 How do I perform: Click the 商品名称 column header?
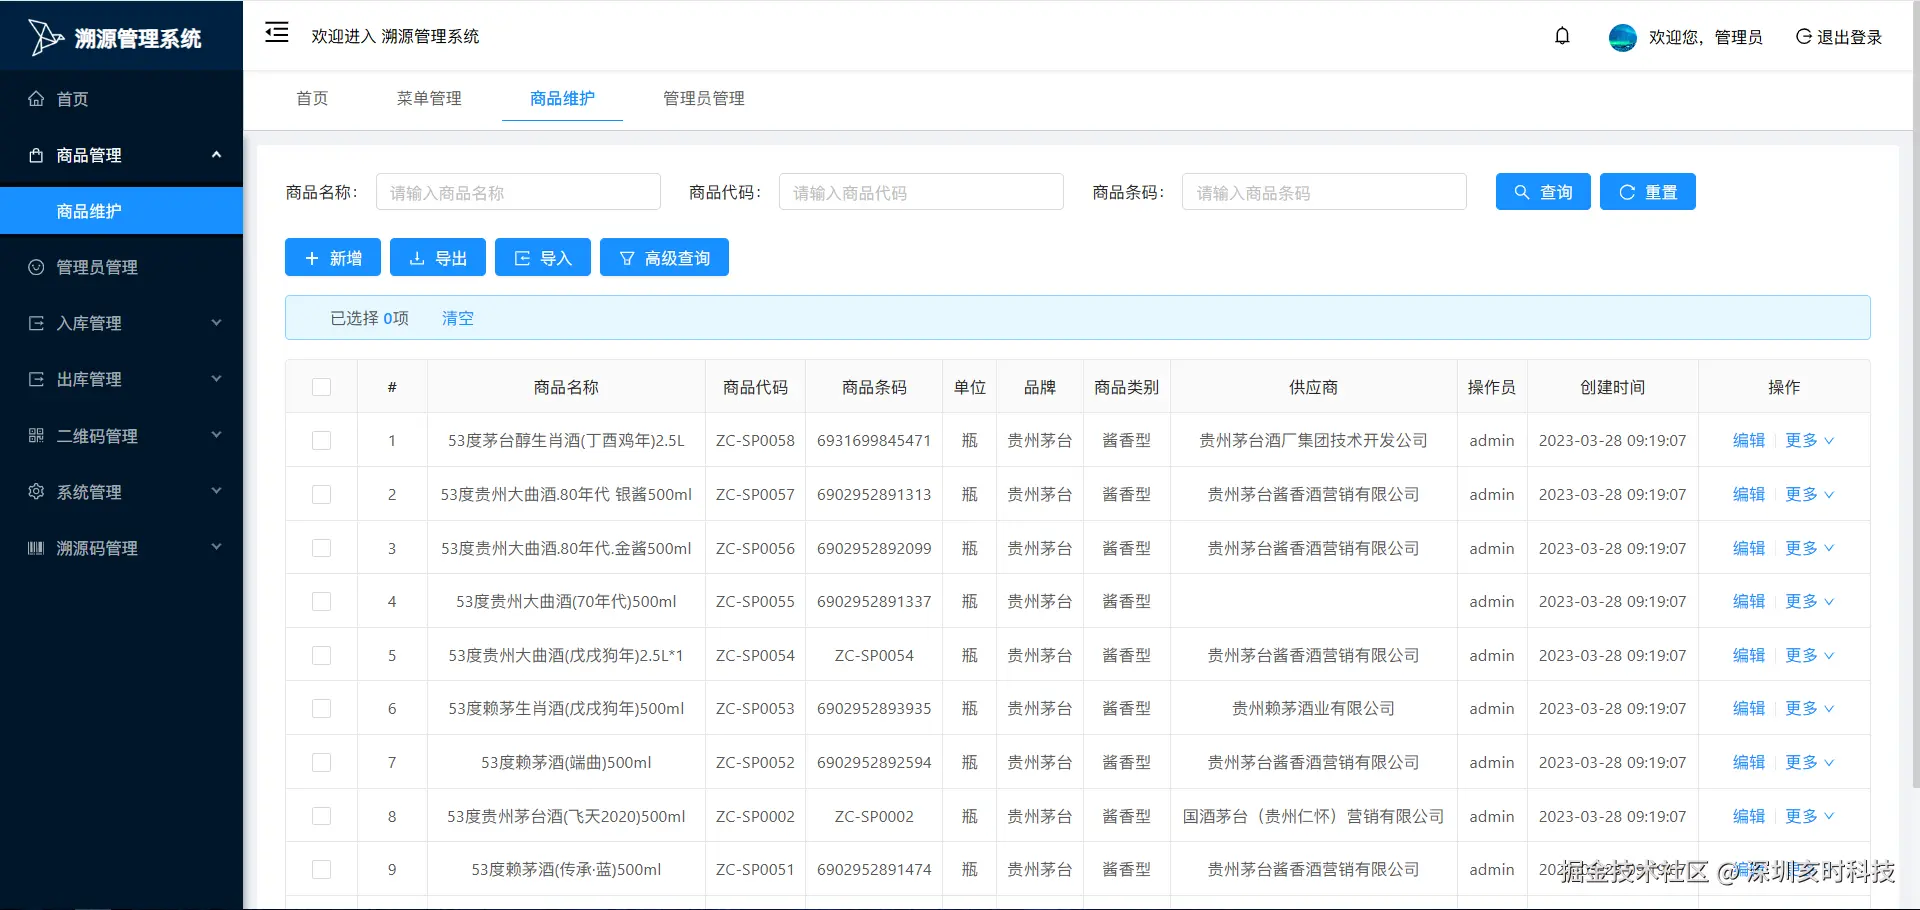pos(566,387)
